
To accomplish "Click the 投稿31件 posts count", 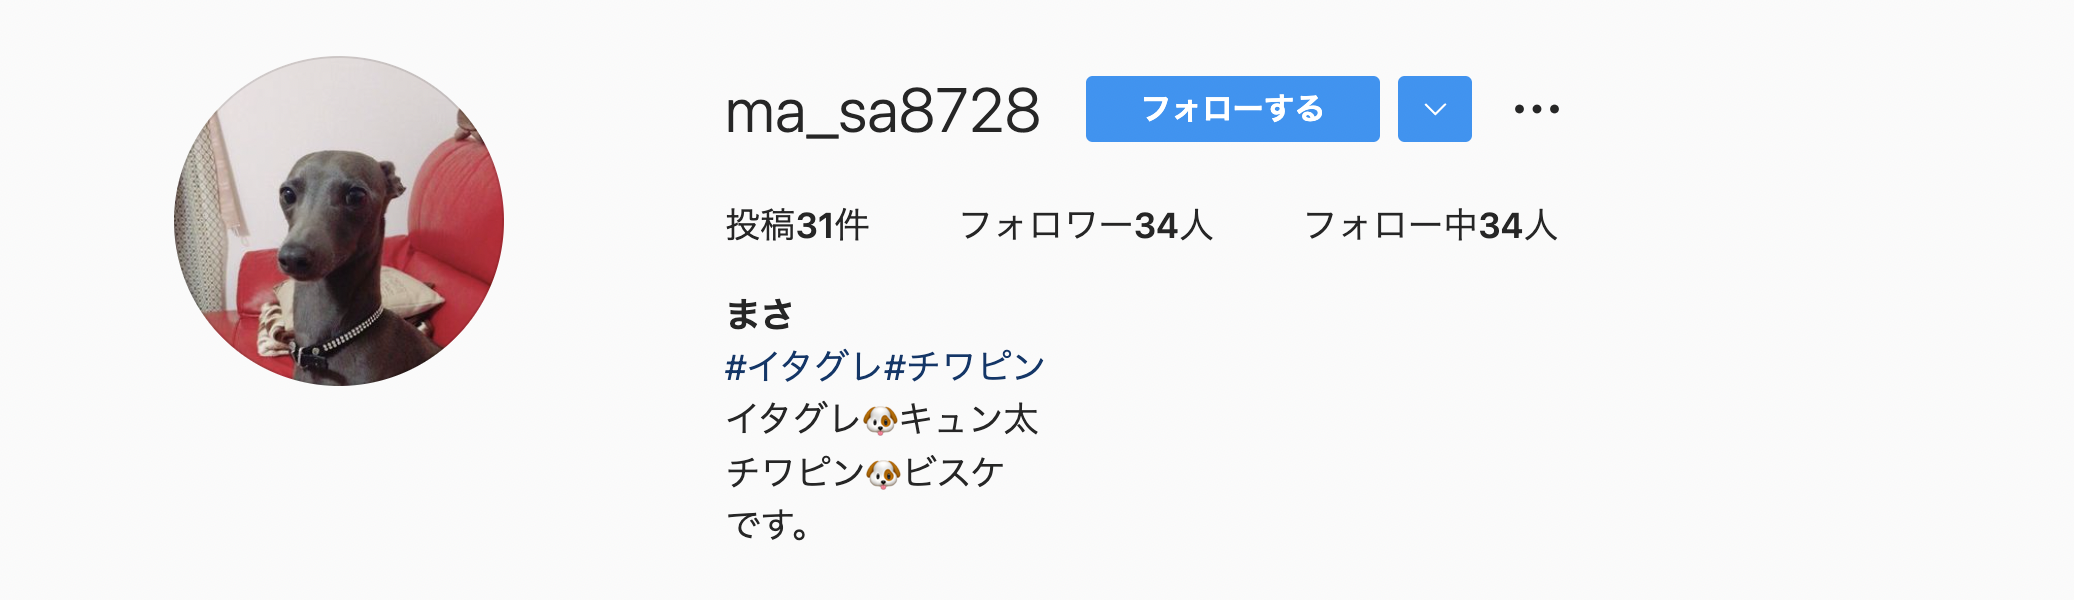I will tap(797, 225).
